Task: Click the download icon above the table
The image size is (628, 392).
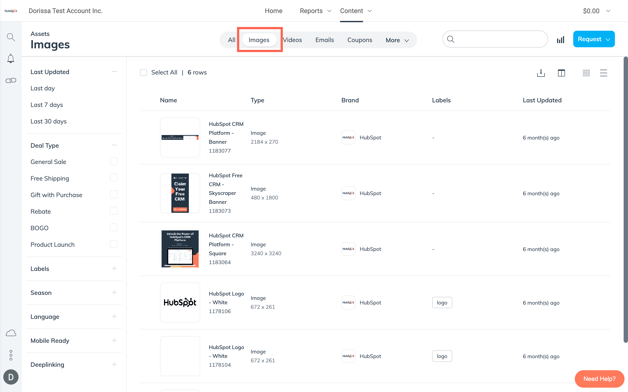Action: click(x=541, y=73)
